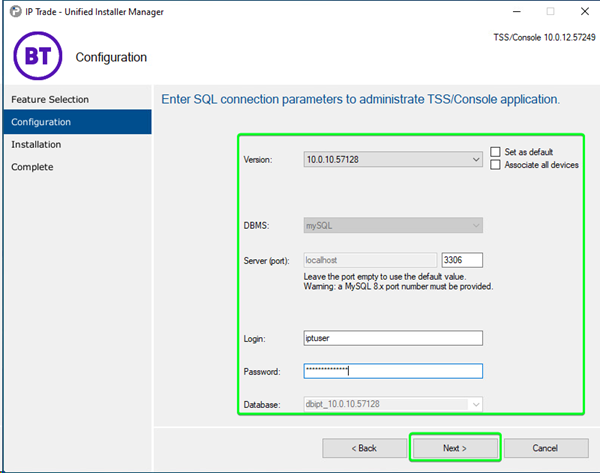This screenshot has width=600, height=473.
Task: Open the Database dbipt_10.0.10.57128 dropdown
Action: coord(393,404)
